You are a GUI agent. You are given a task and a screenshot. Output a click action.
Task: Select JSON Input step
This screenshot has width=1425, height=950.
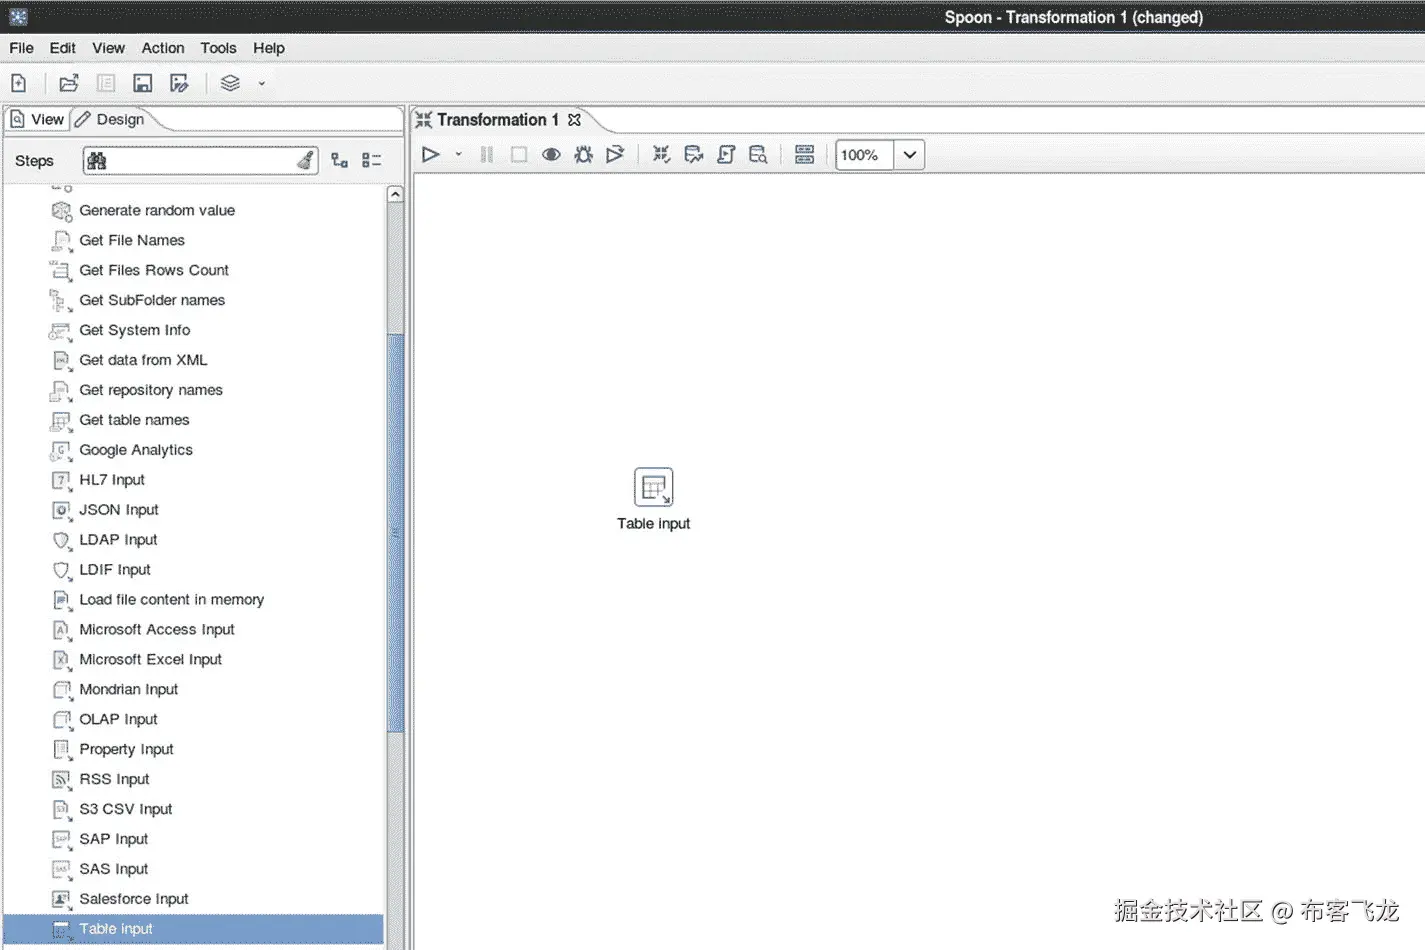click(119, 511)
